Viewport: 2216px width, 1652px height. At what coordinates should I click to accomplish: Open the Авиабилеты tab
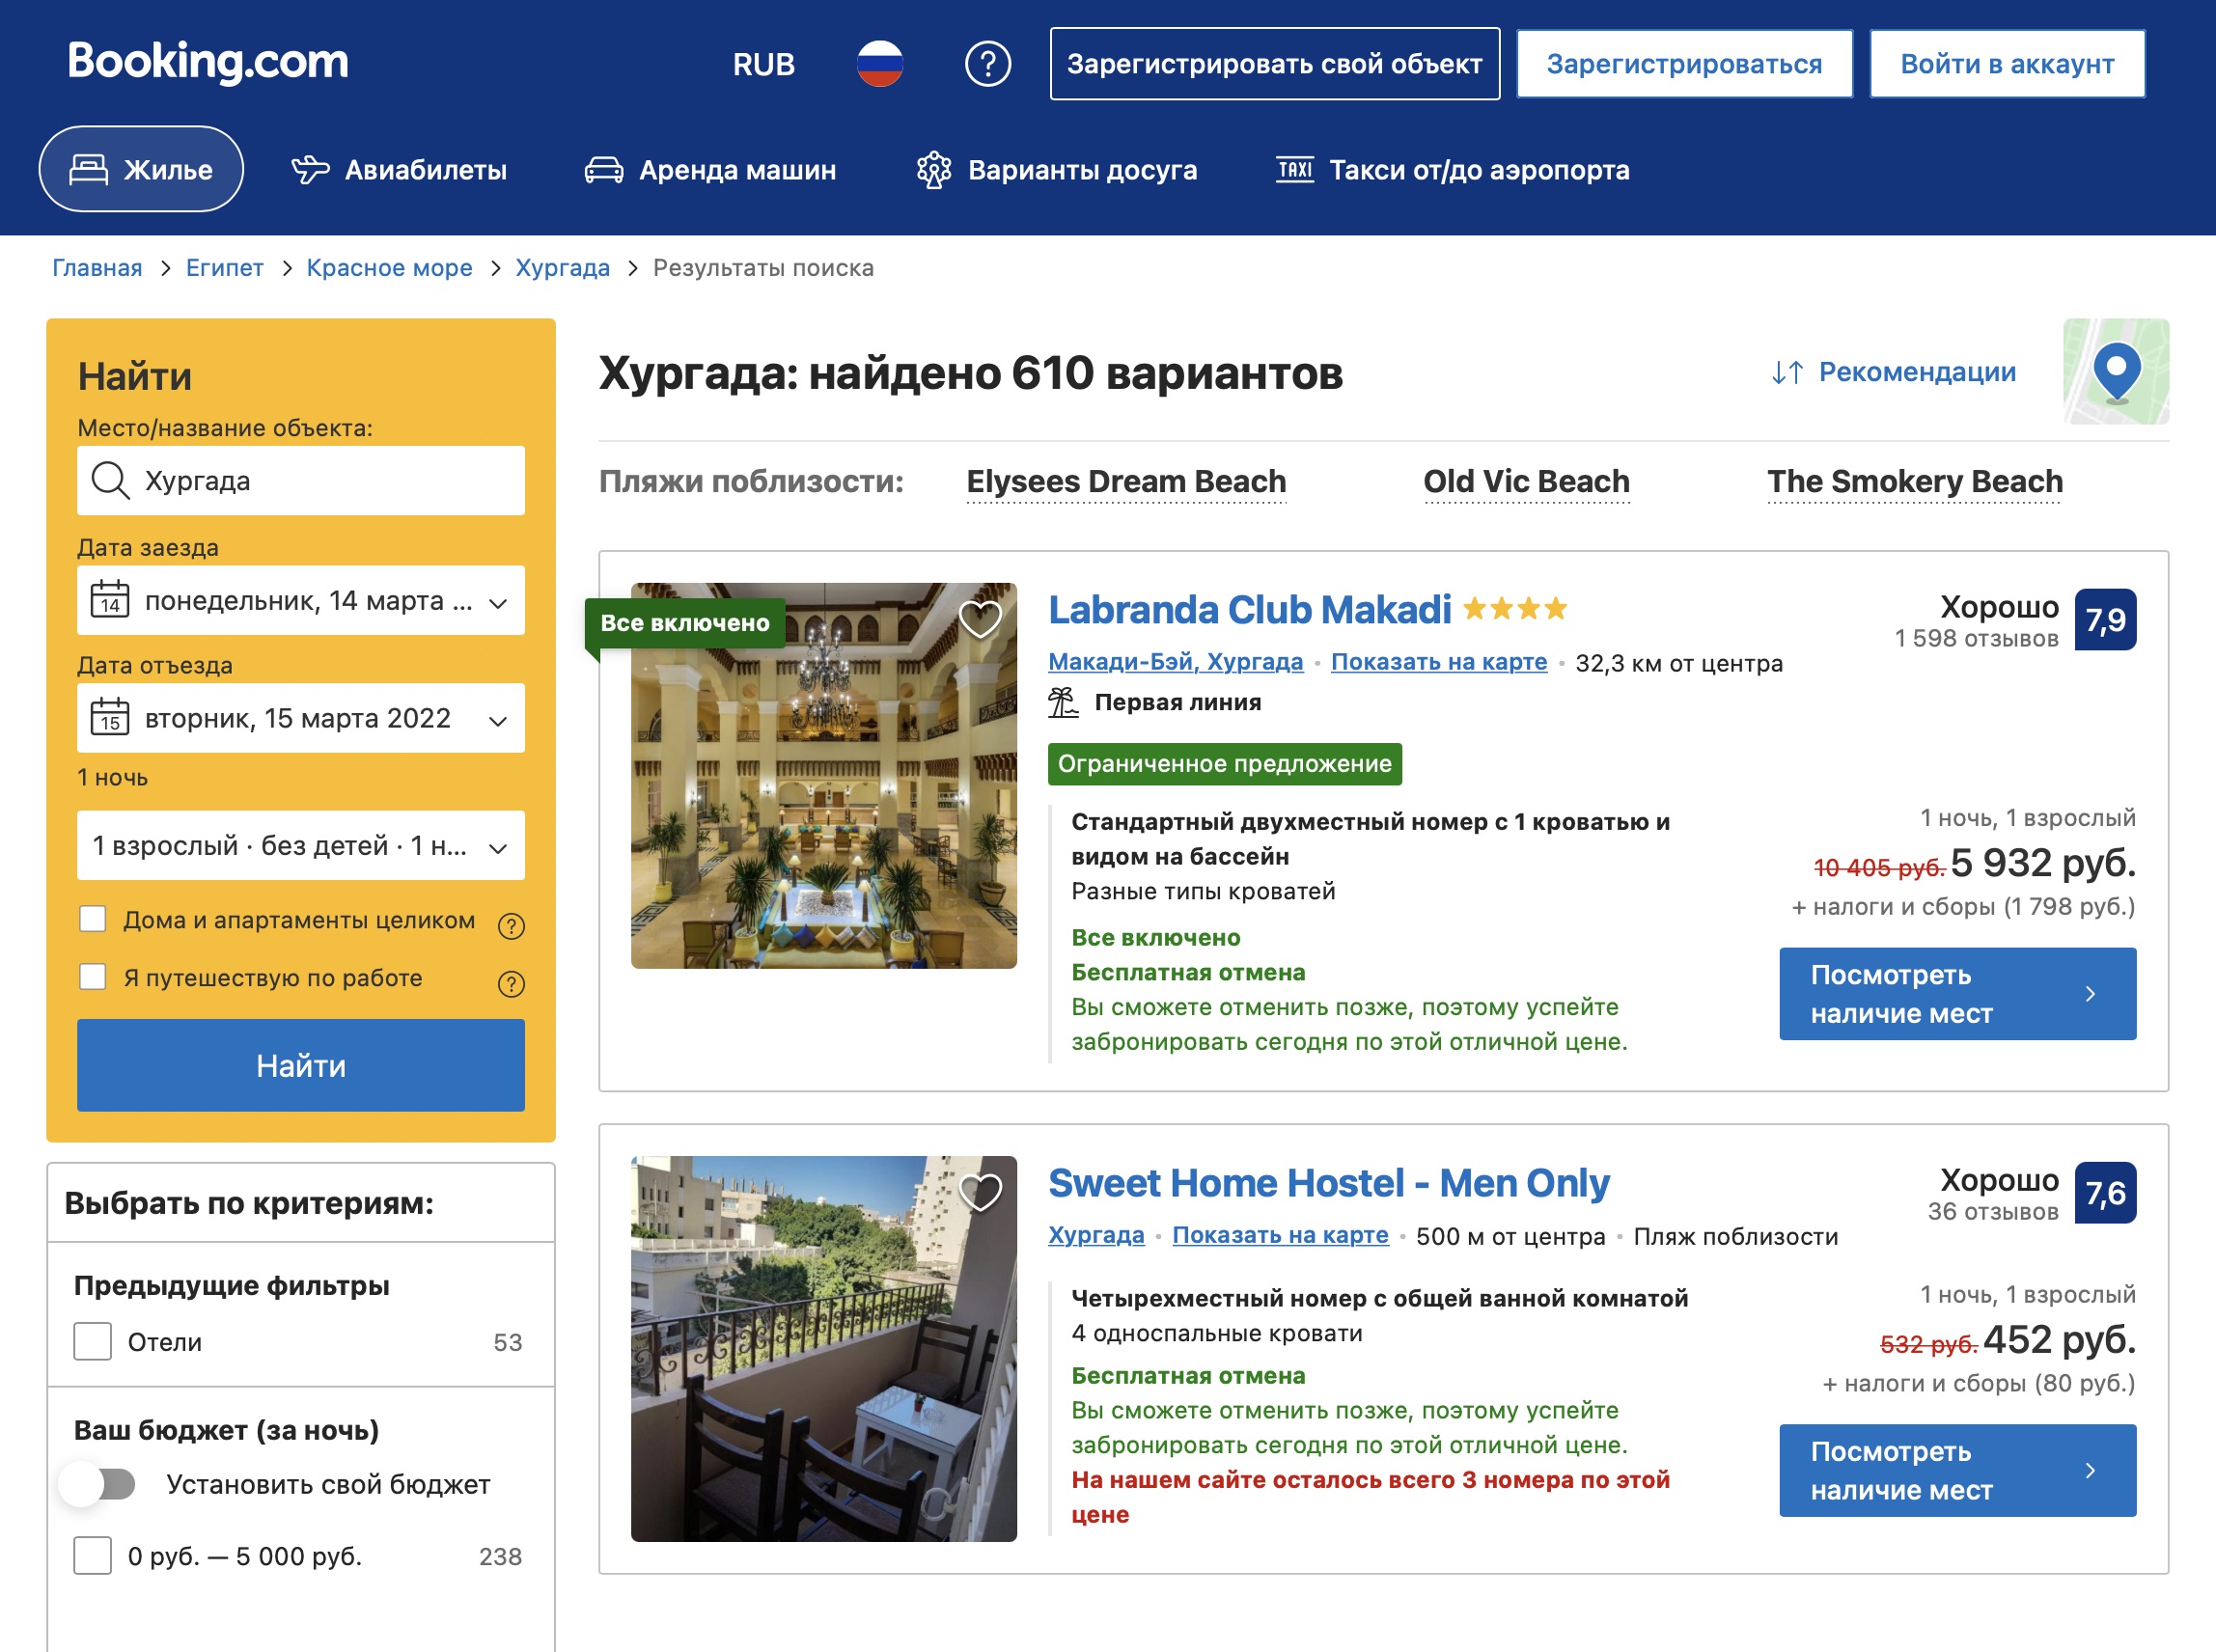[399, 170]
